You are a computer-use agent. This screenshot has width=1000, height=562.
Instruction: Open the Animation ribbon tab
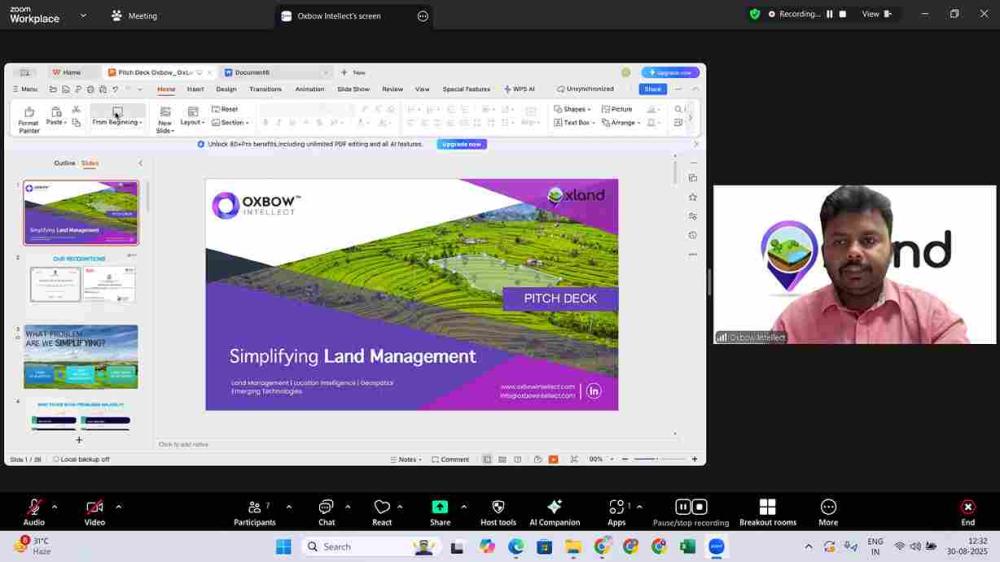[x=309, y=89]
